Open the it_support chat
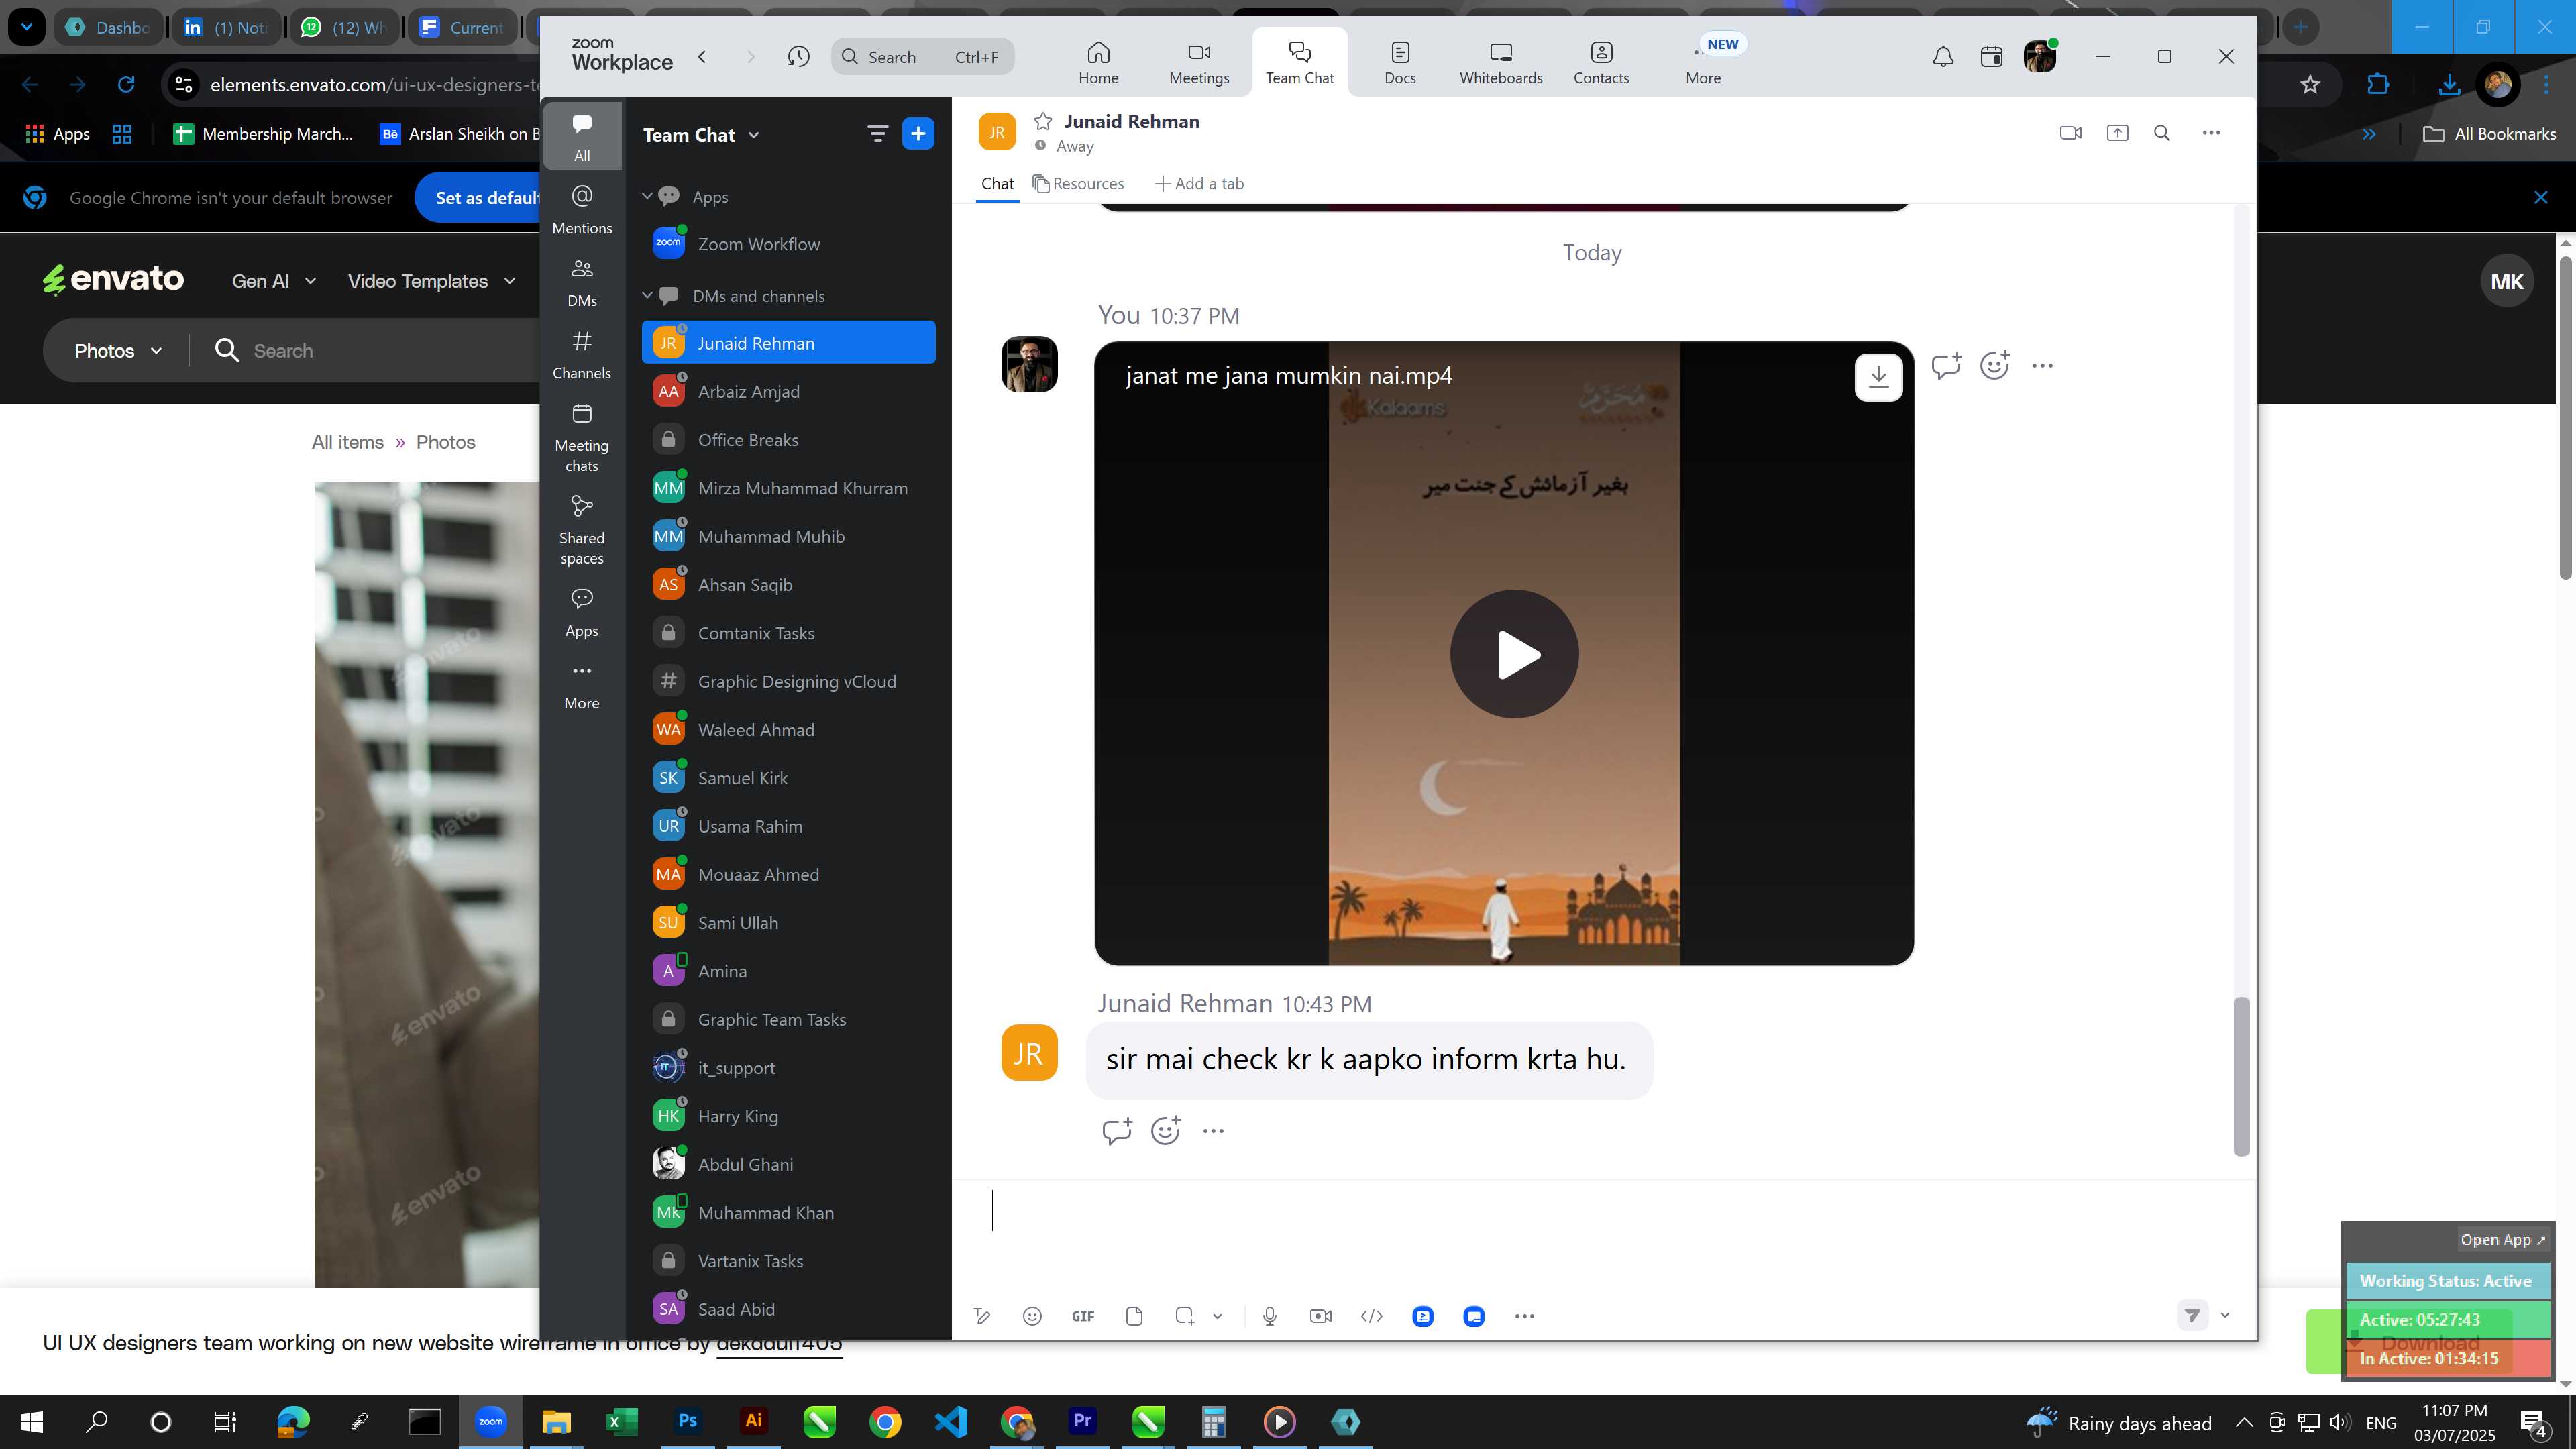Viewport: 2576px width, 1449px height. tap(788, 1067)
